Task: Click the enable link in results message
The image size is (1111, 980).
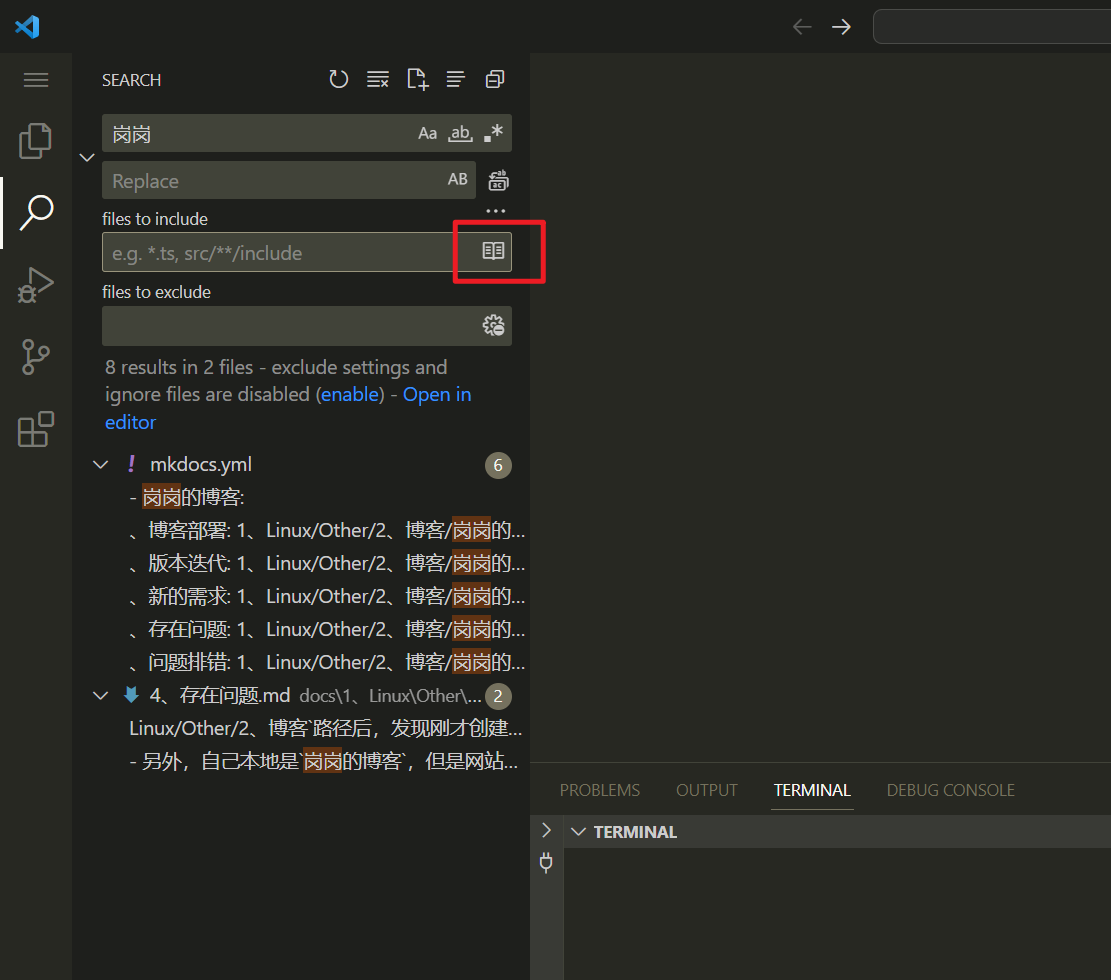Action: [x=352, y=395]
